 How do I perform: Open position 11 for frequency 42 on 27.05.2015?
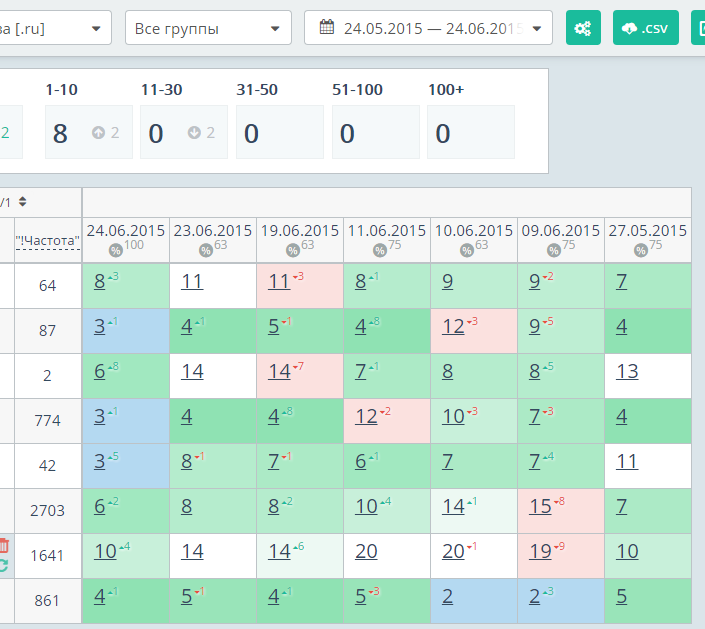click(627, 462)
